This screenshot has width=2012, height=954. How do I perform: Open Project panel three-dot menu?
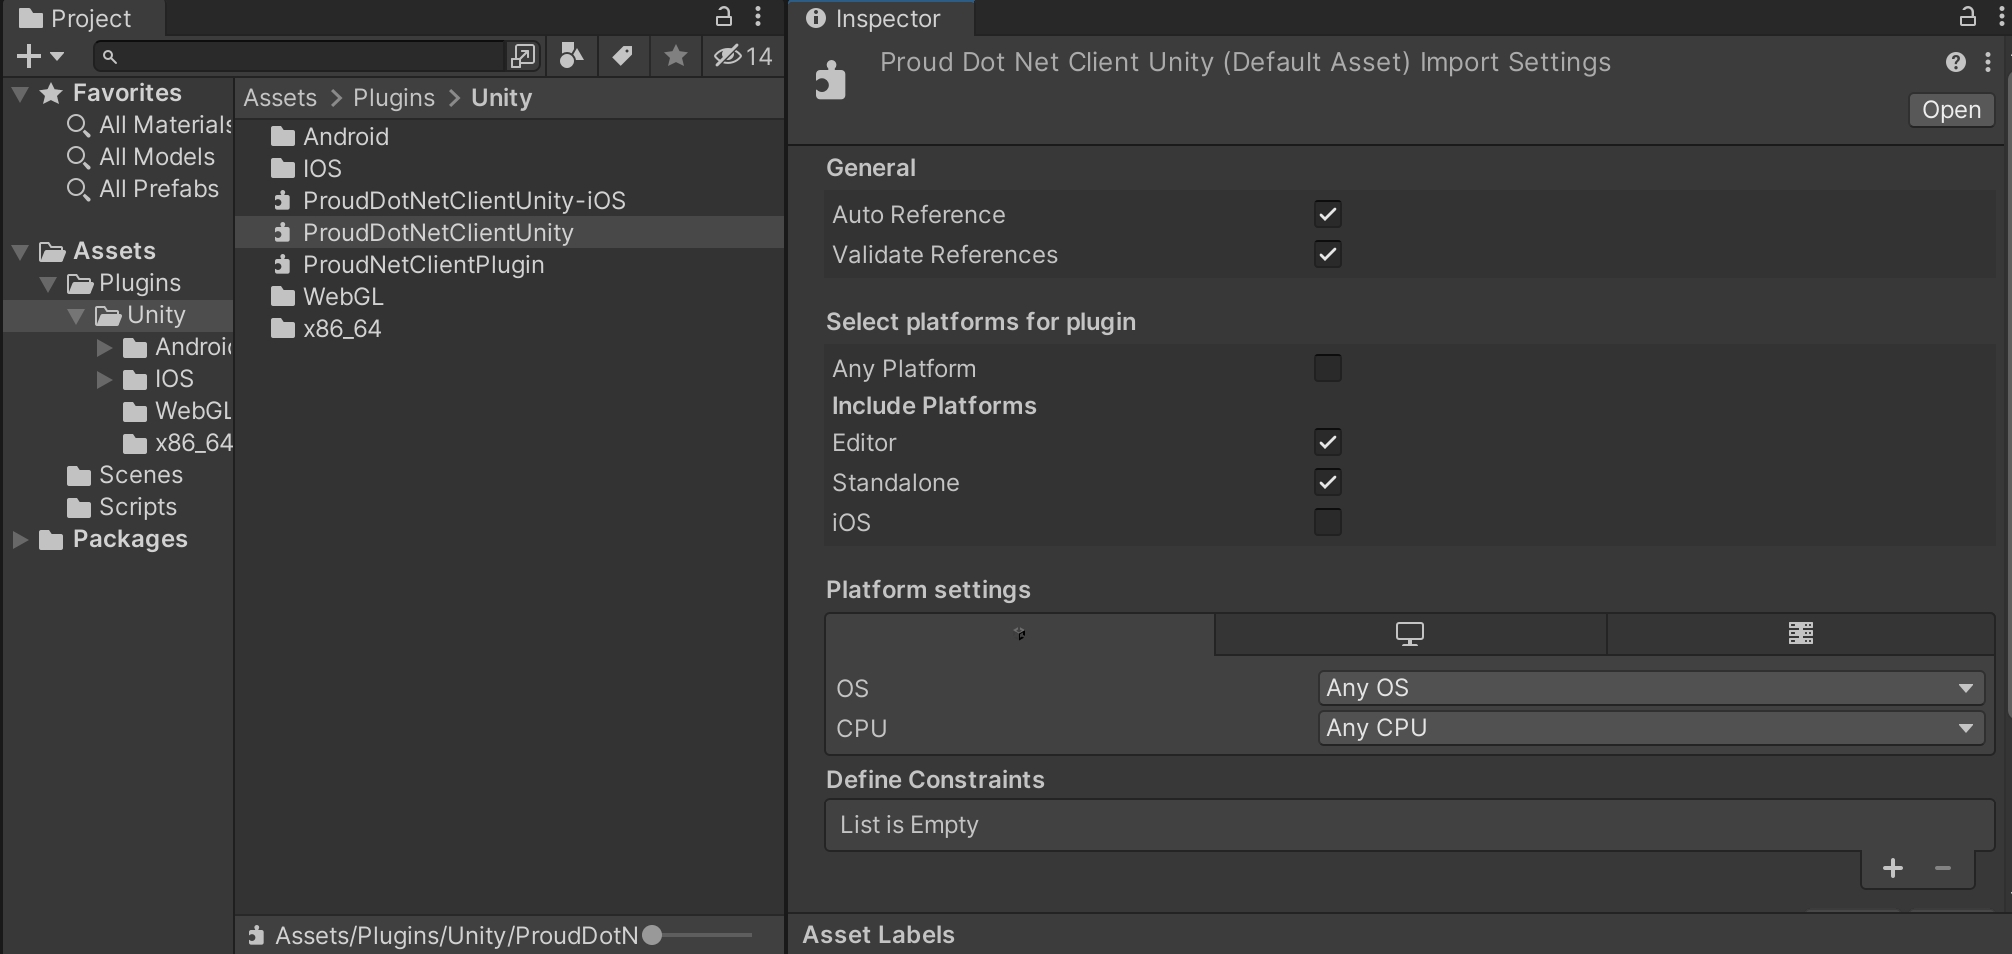(758, 17)
